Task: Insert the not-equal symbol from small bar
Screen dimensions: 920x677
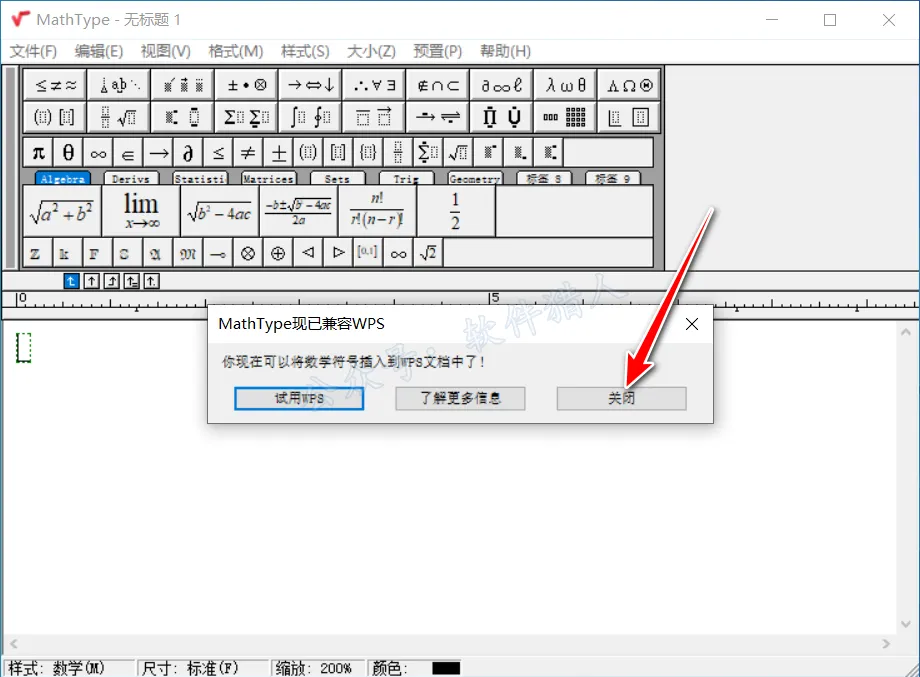Action: [248, 153]
